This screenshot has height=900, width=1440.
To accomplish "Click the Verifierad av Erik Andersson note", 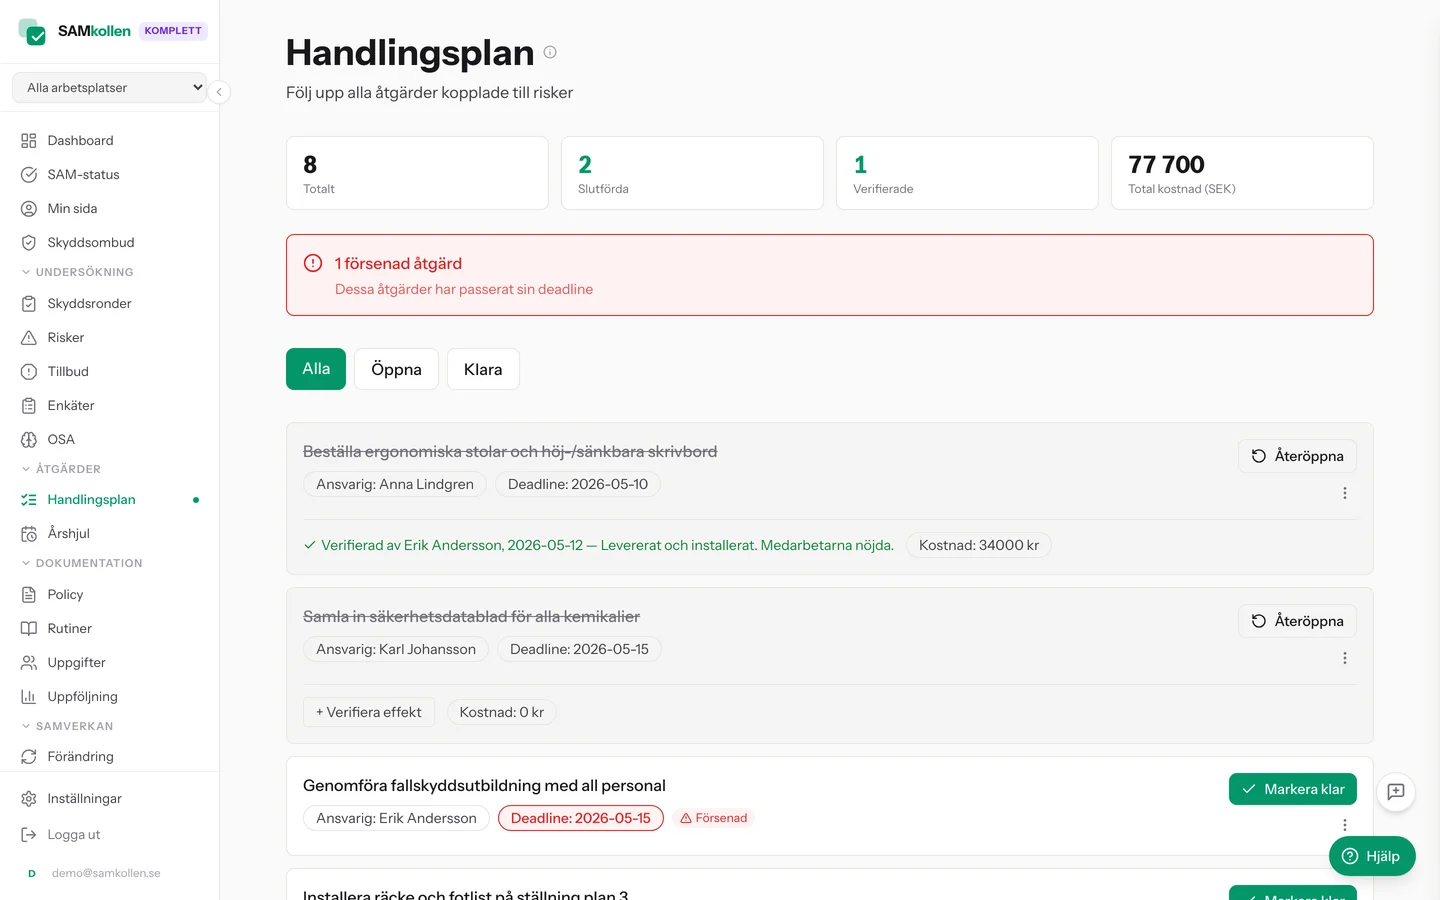I will click(598, 545).
